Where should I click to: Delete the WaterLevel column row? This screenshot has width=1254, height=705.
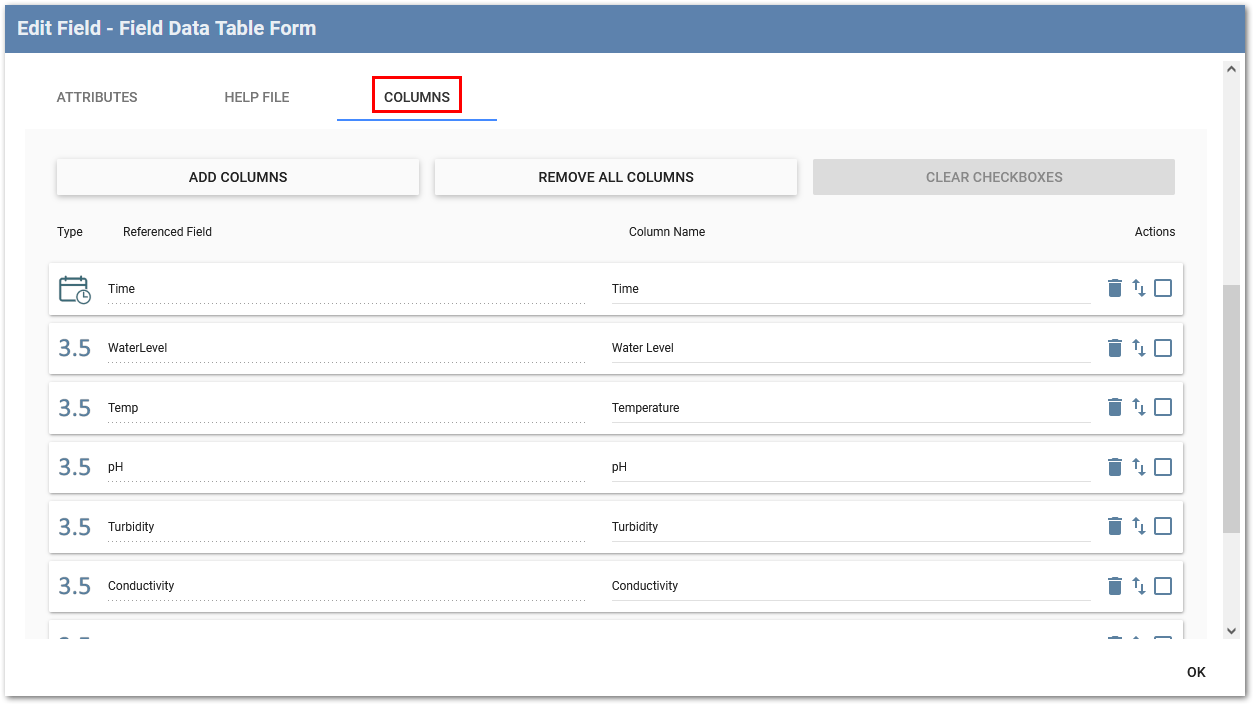tap(1115, 348)
